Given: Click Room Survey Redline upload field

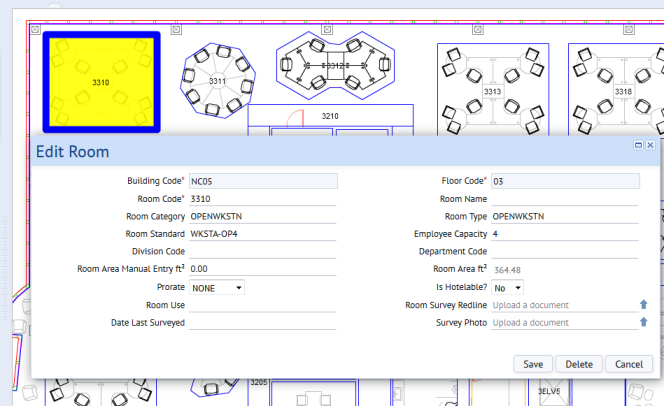Looking at the screenshot, I should [x=565, y=305].
